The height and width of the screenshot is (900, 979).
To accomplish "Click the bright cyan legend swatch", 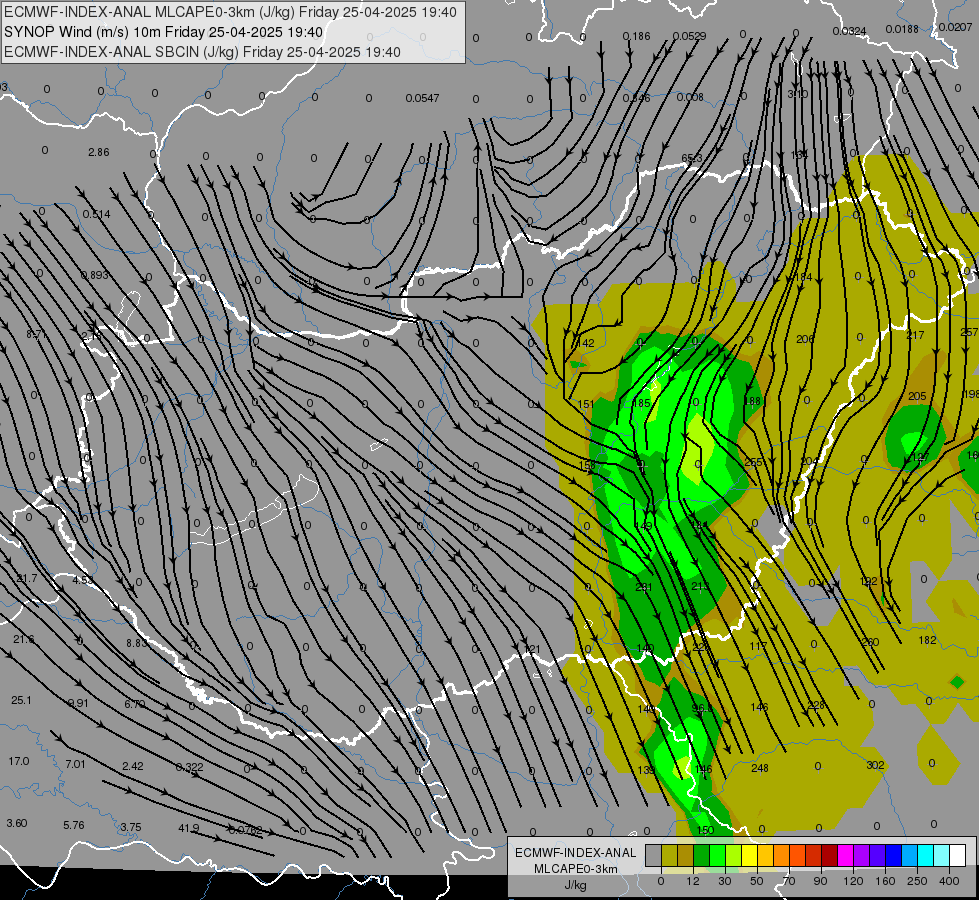I will [926, 855].
